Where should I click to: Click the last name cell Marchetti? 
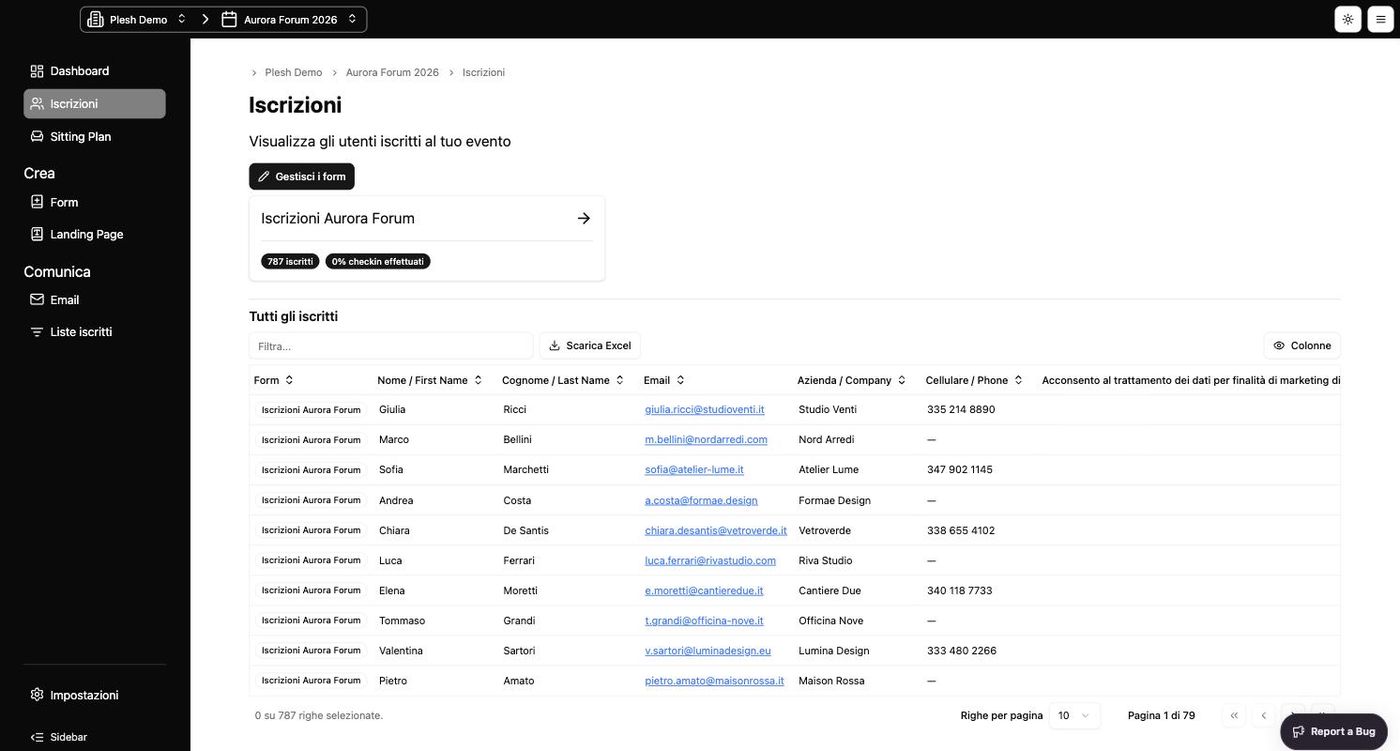[x=526, y=470]
